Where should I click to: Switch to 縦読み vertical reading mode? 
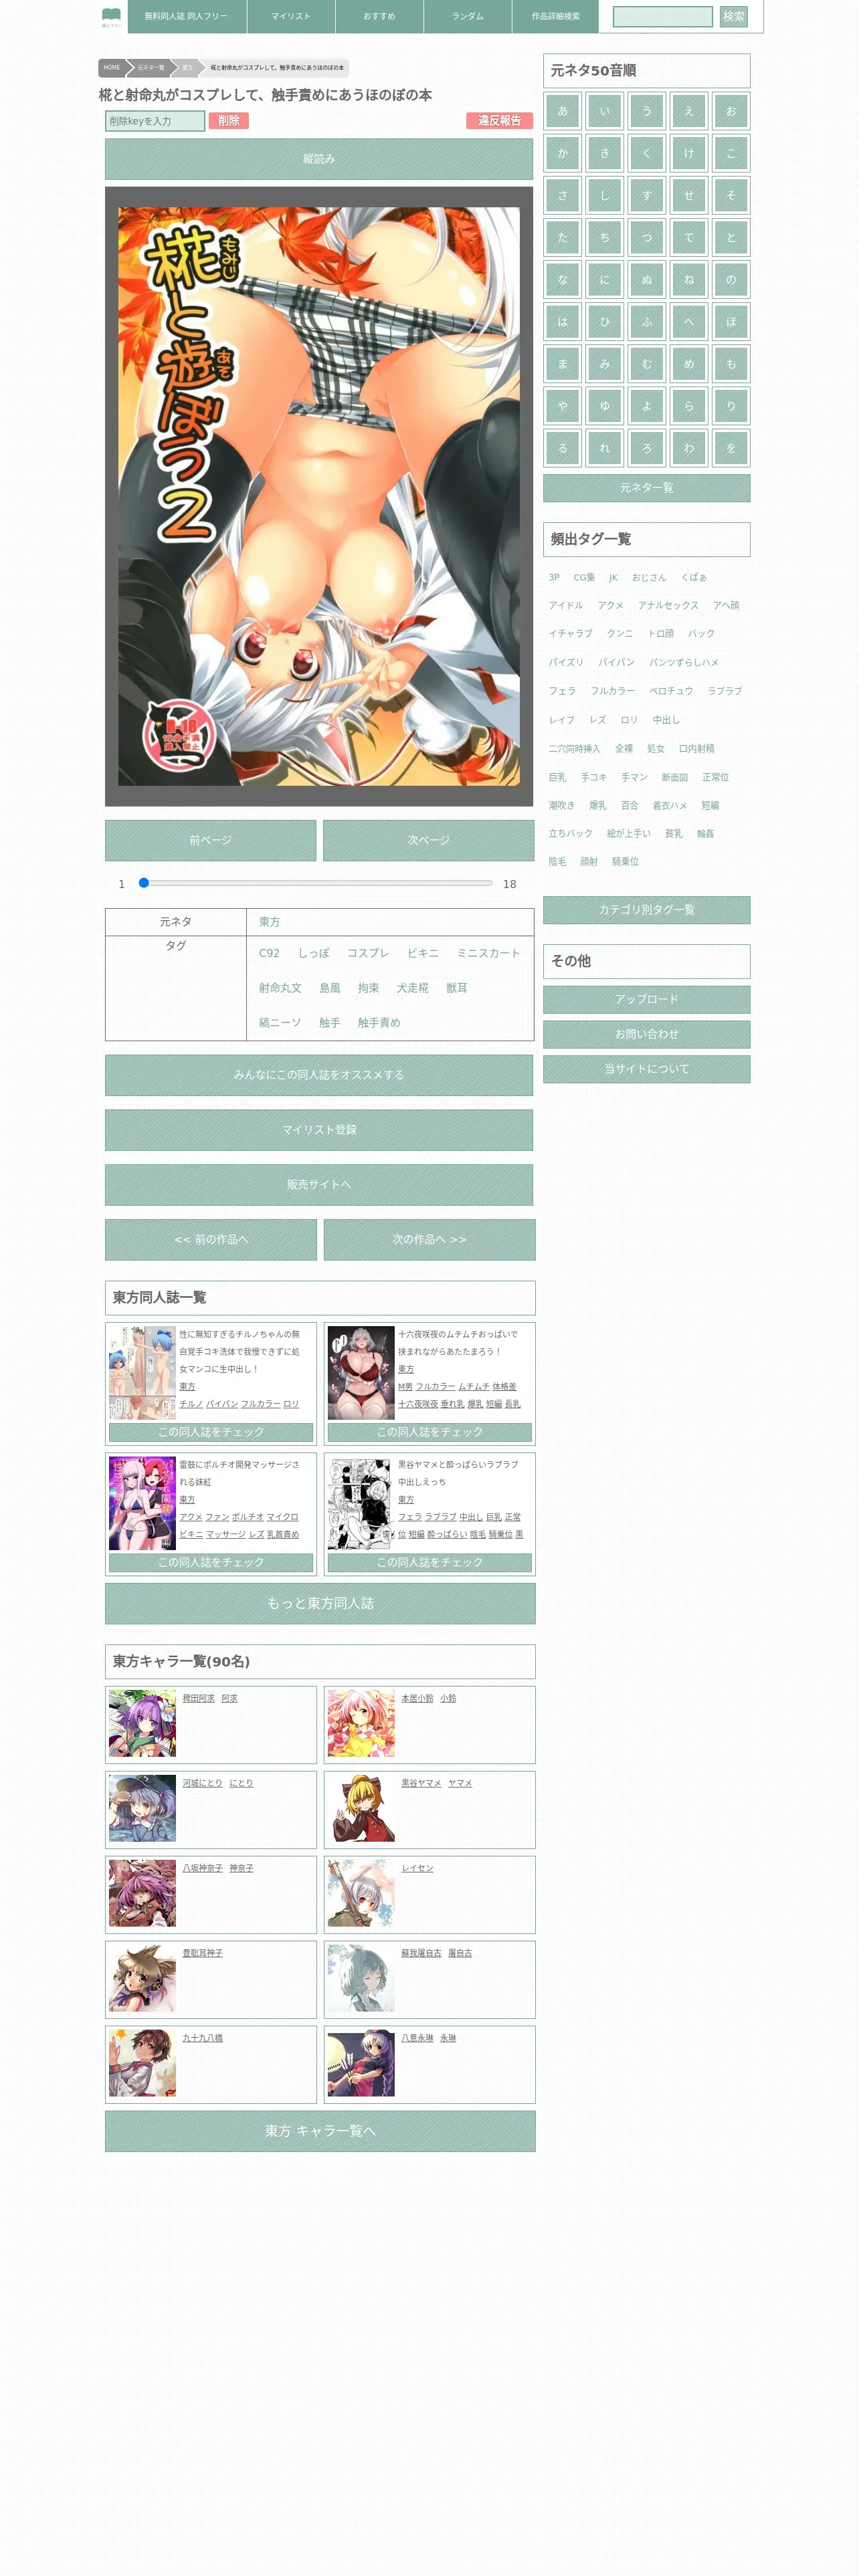(319, 159)
